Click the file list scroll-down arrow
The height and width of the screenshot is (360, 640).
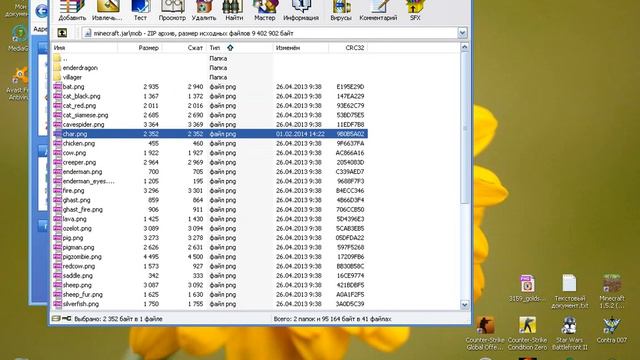point(464,304)
